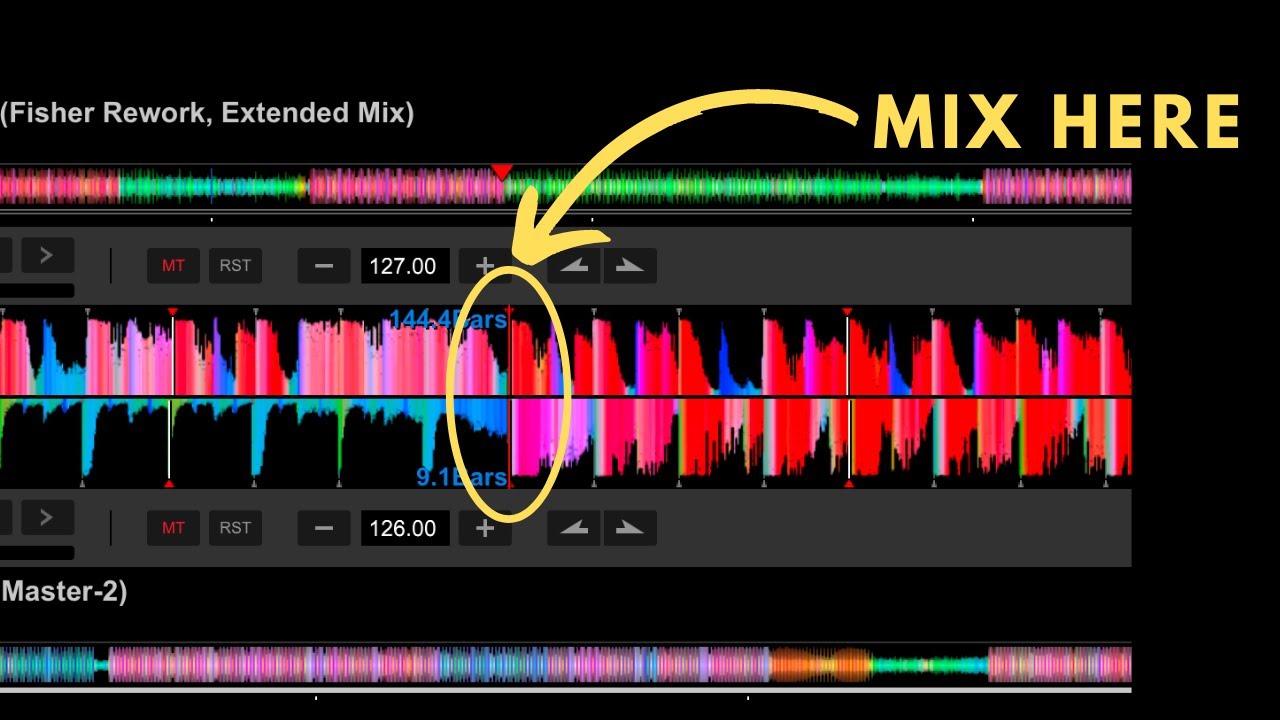This screenshot has height=720, width=1280.
Task: Reset tempo with top deck RST button
Action: 235,265
